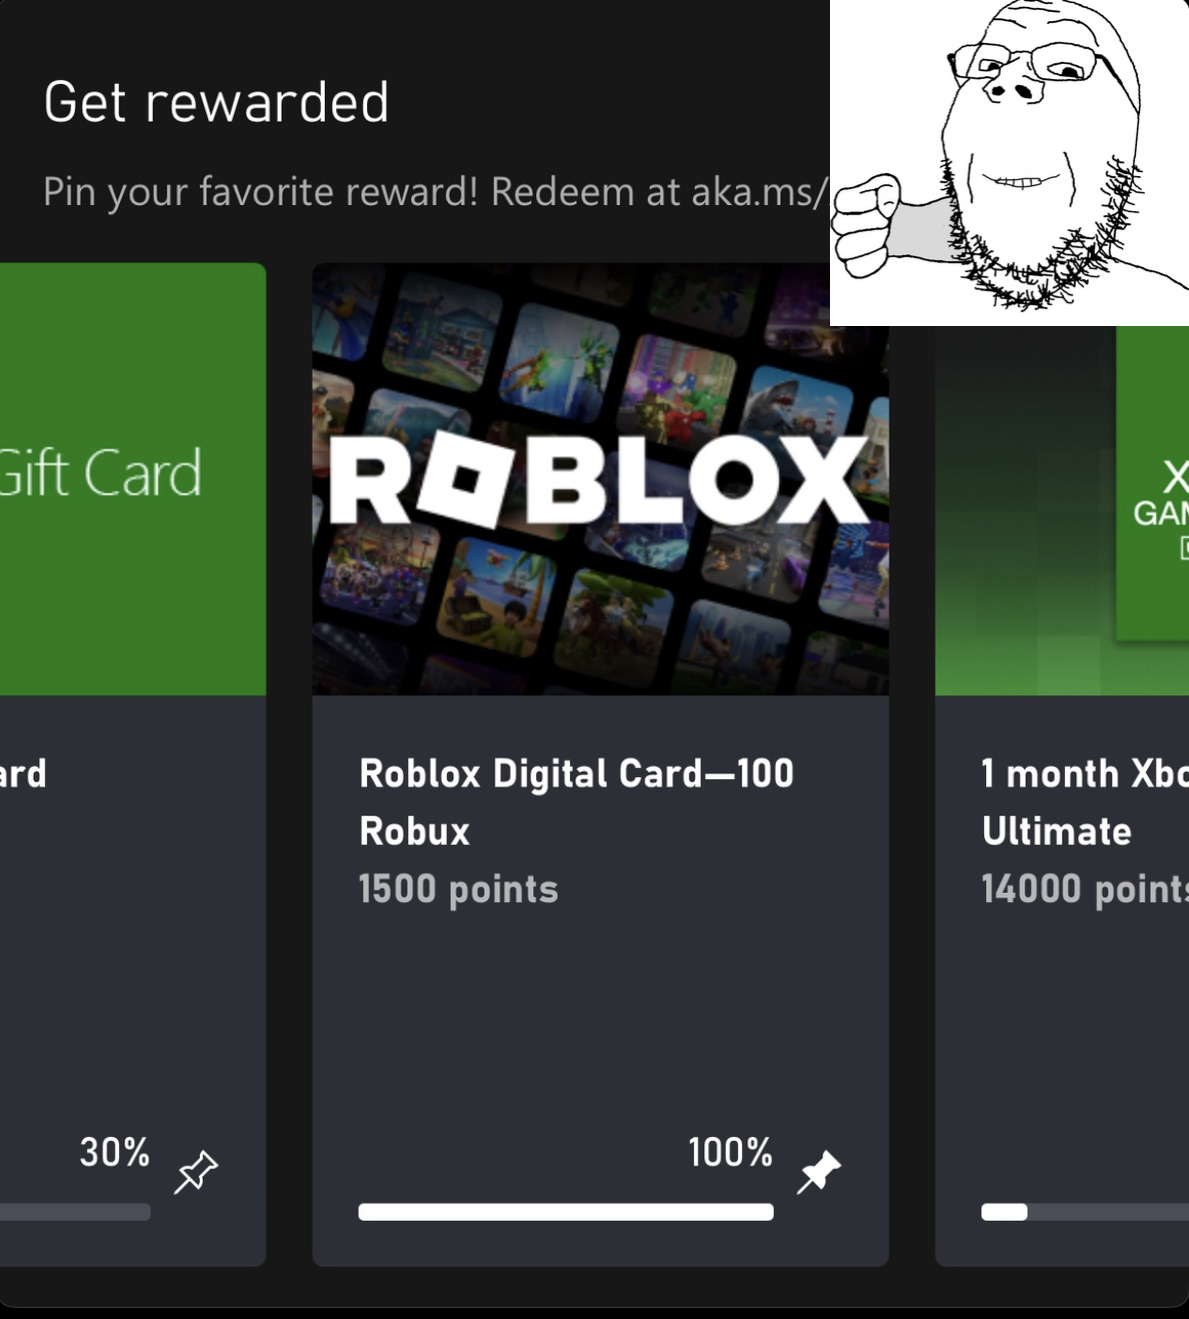Click the Roblox 100% progress bar
Viewport: 1189px width, 1319px height.
click(x=566, y=1212)
